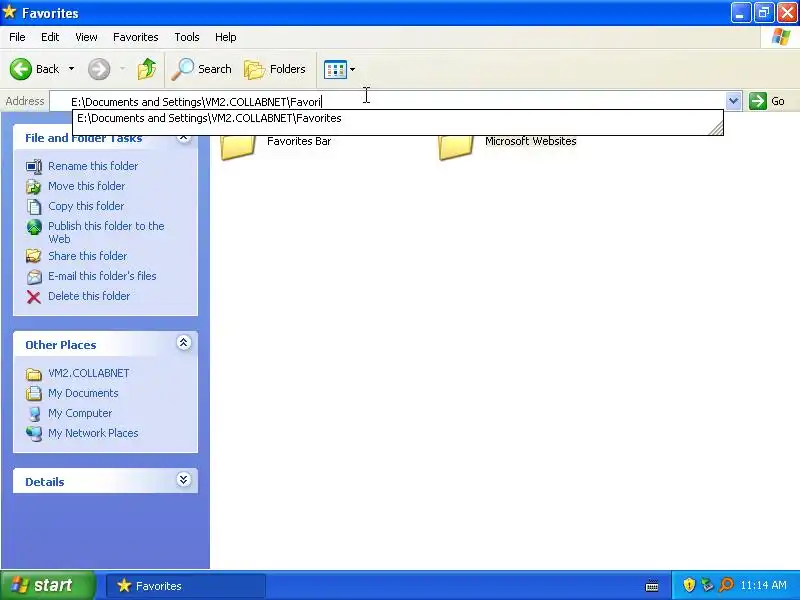Open the File menu
The height and width of the screenshot is (600, 800).
pyautogui.click(x=17, y=37)
